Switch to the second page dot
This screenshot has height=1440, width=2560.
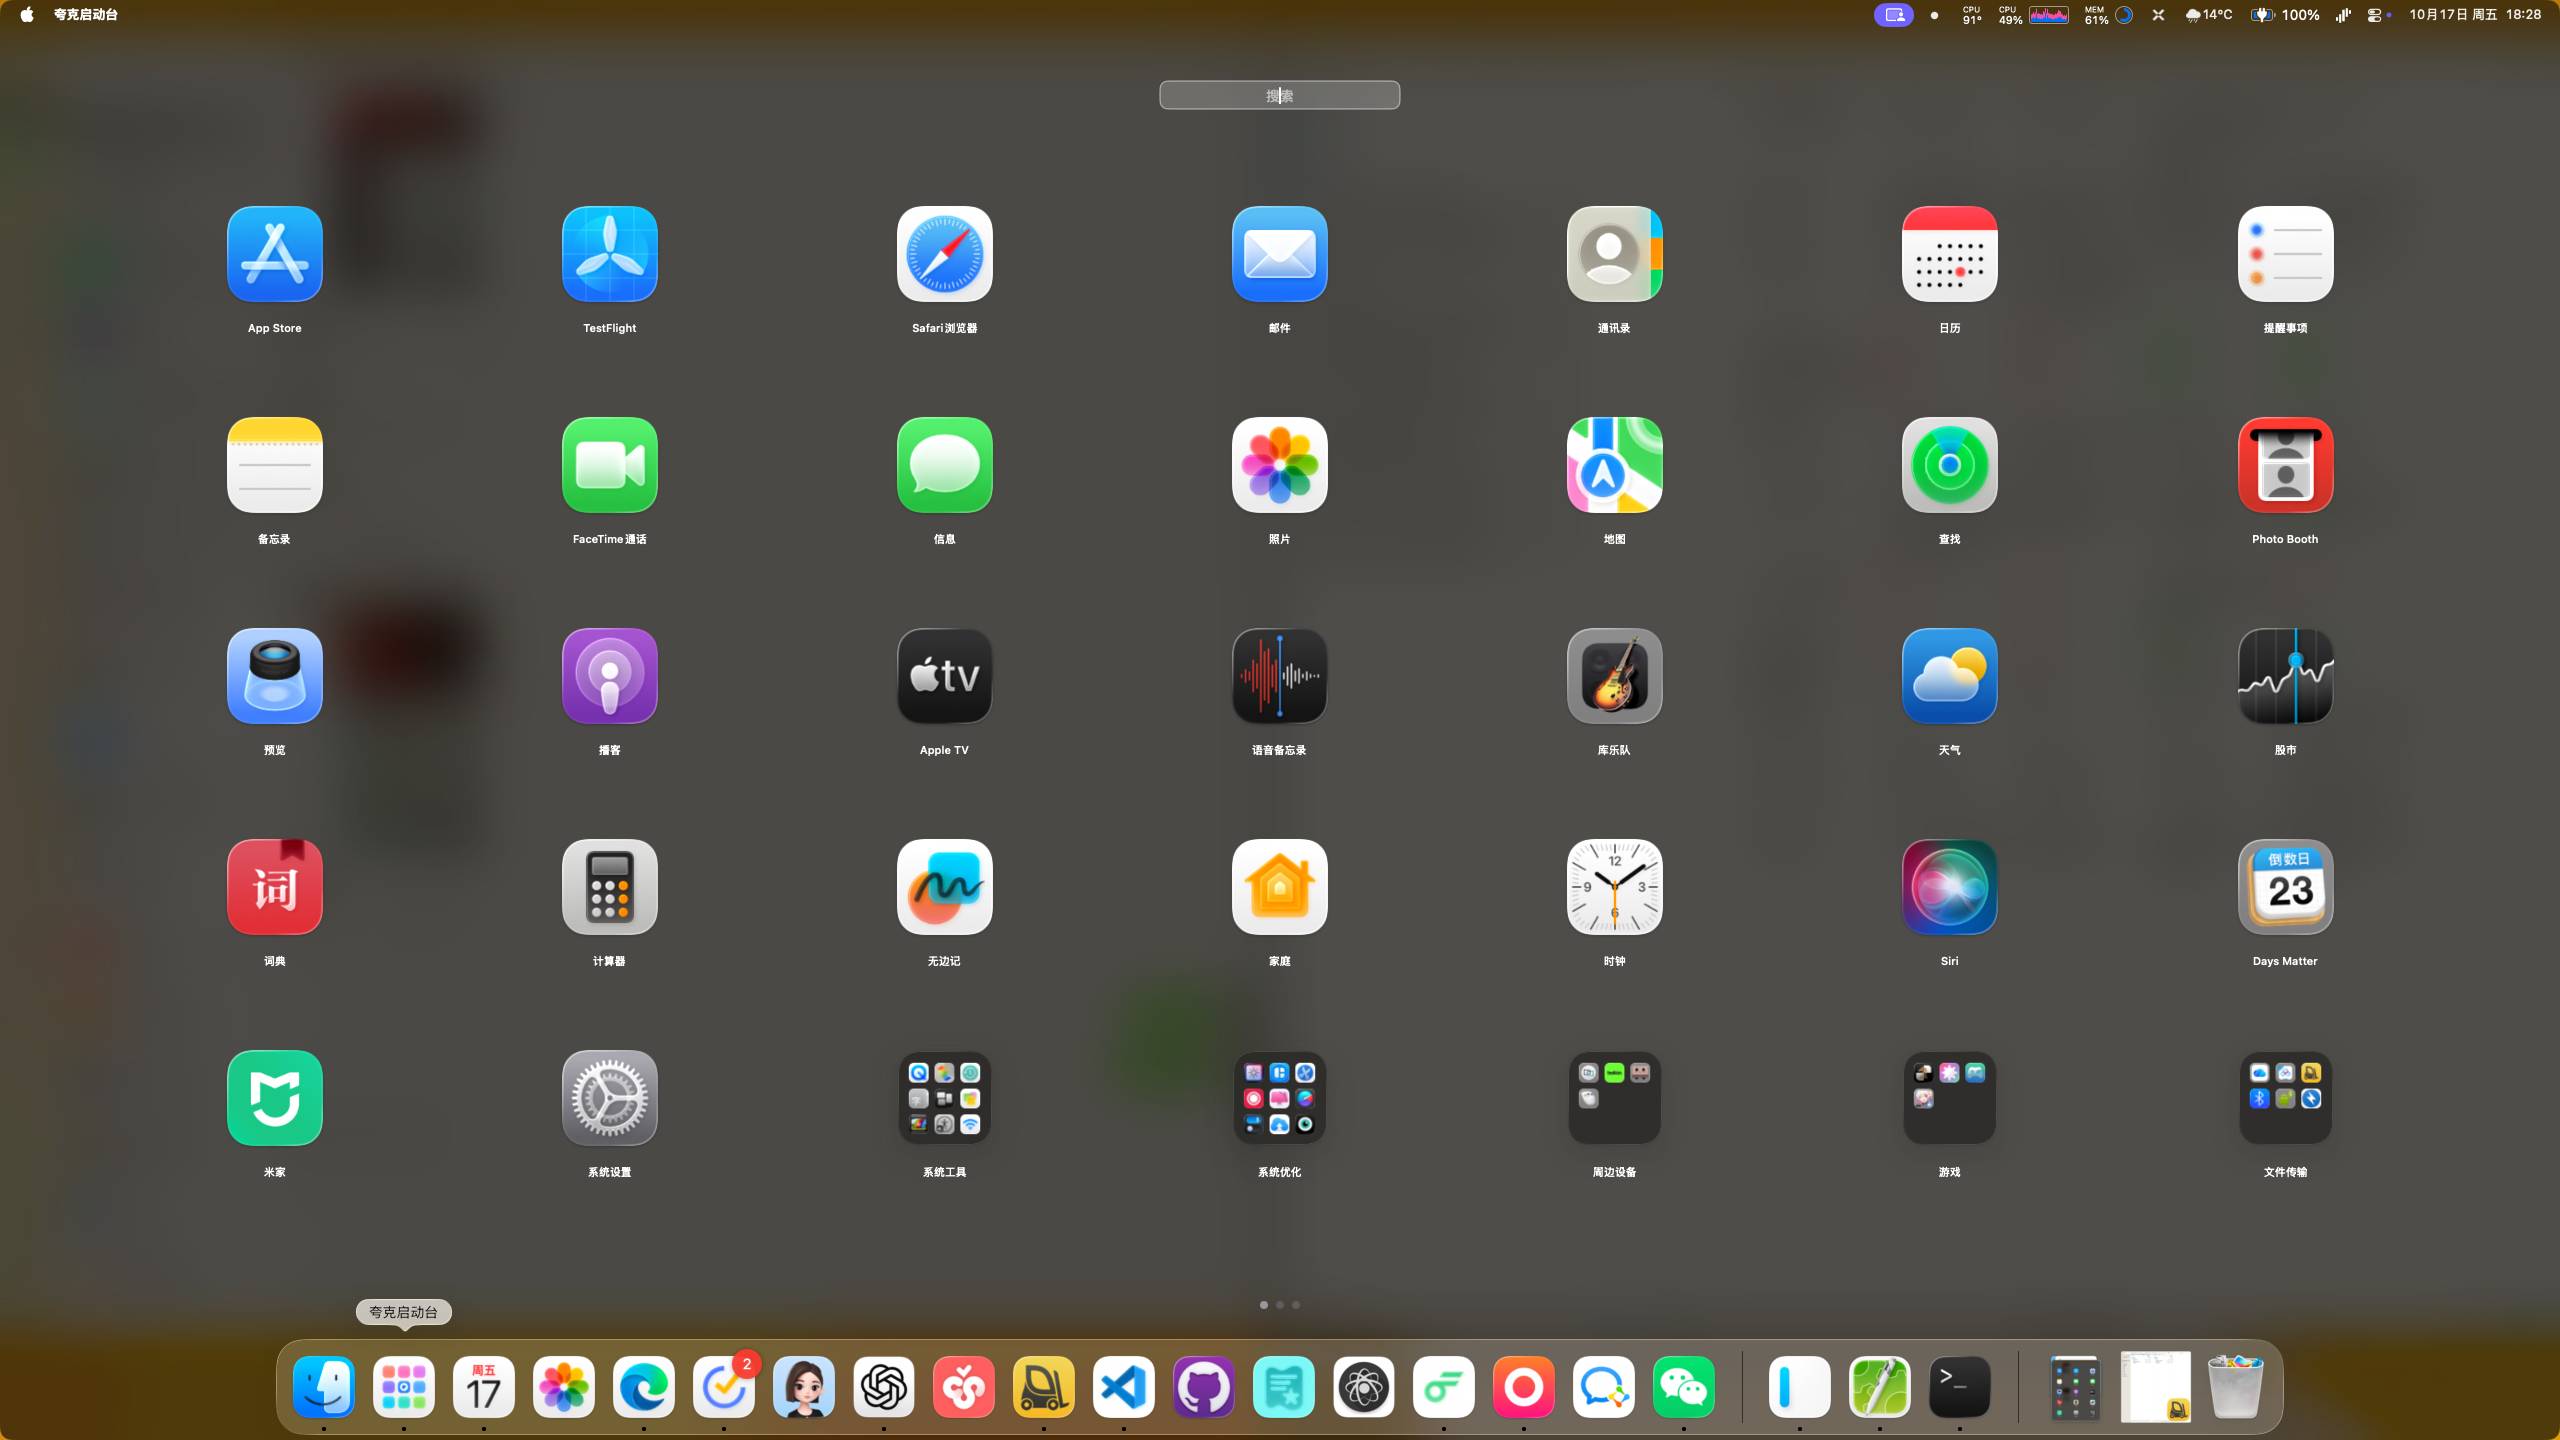[x=1280, y=1305]
